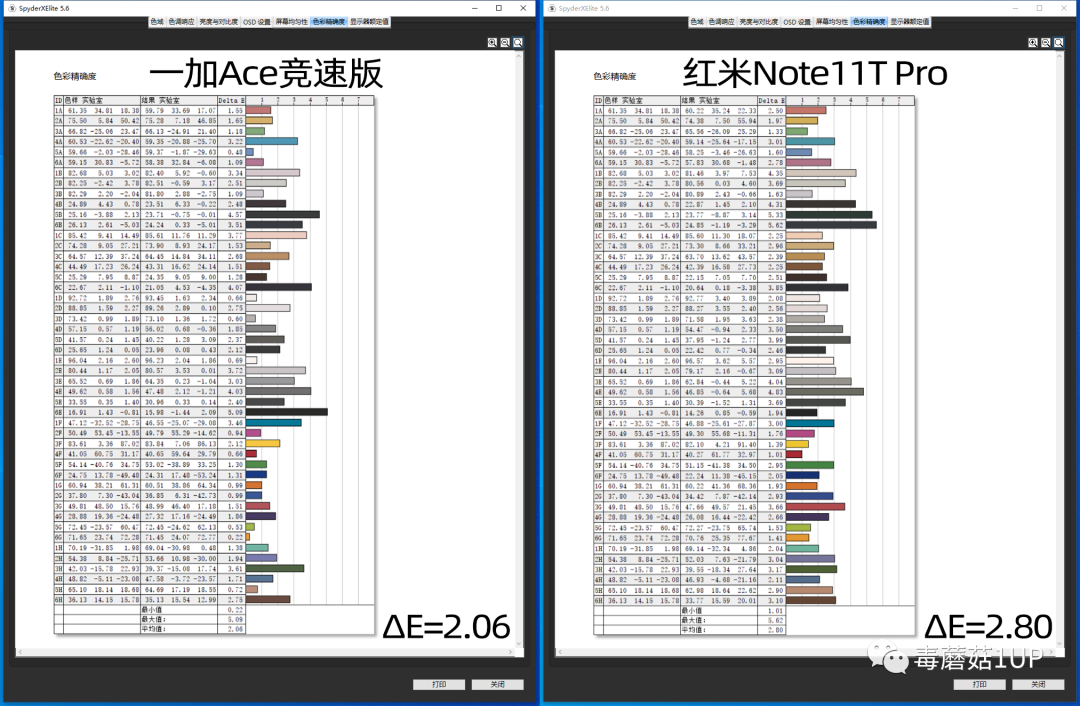This screenshot has height=706, width=1080.
Task: Dismiss the right window with its 关闭 button
Action: click(x=1038, y=685)
